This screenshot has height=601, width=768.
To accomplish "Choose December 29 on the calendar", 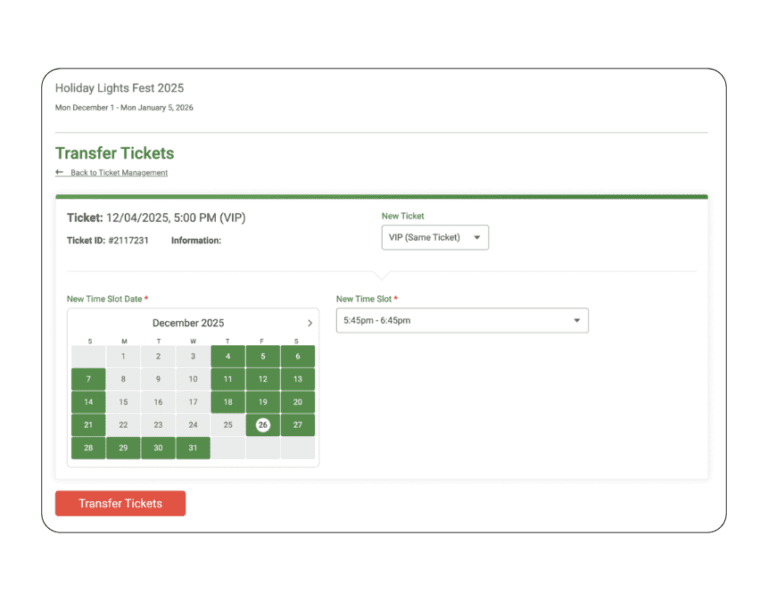I will click(123, 448).
